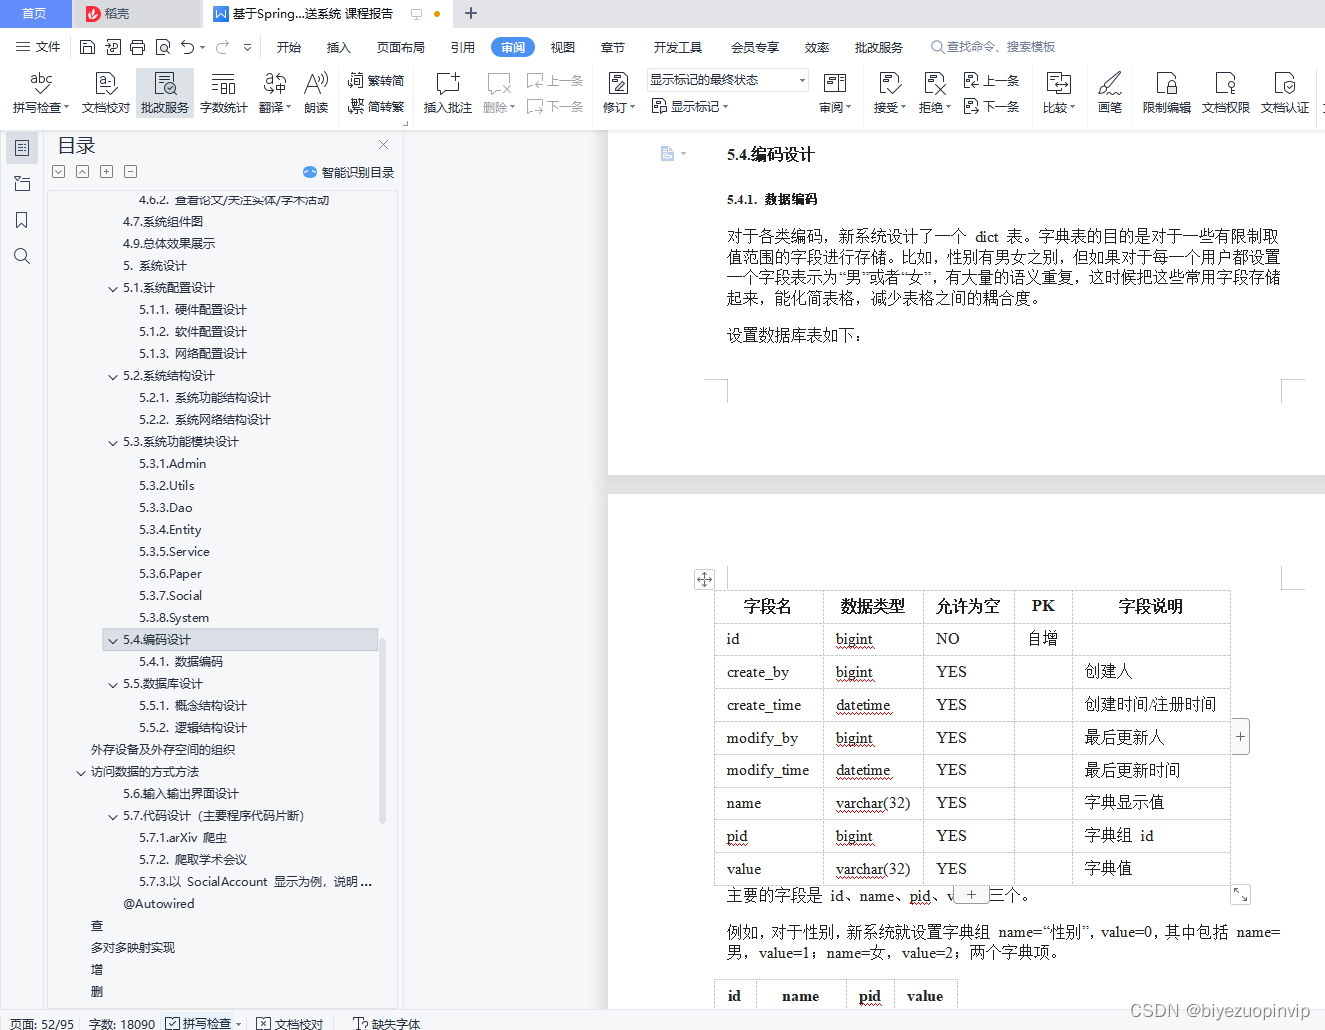Collapse all headings using the minus control
Viewport: 1325px width, 1030px height.
pyautogui.click(x=130, y=171)
